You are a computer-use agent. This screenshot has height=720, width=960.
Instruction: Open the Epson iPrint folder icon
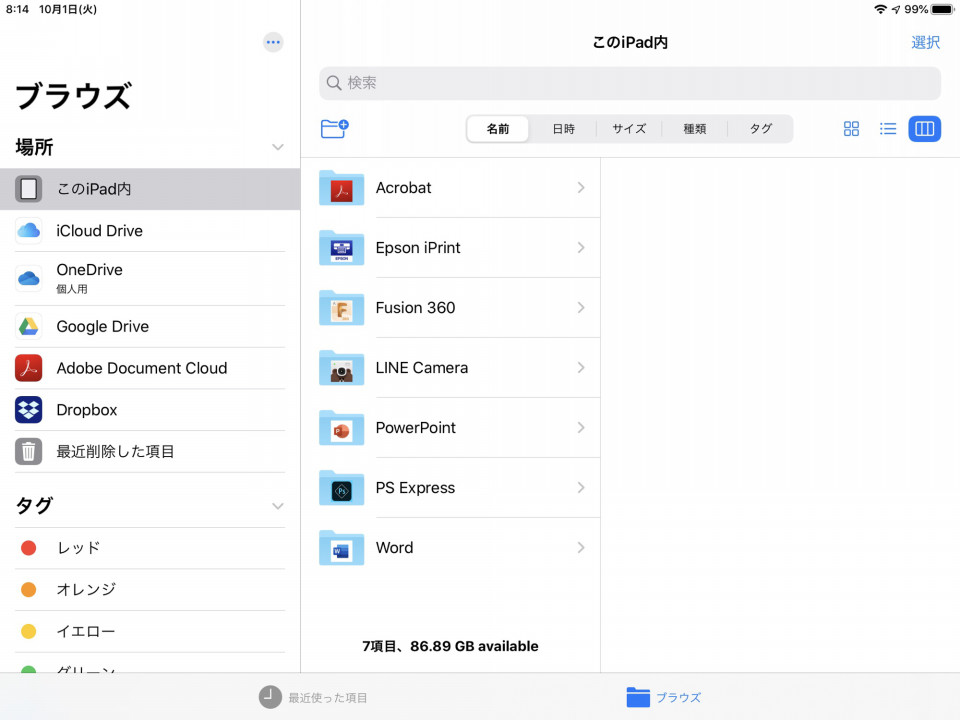pyautogui.click(x=342, y=247)
